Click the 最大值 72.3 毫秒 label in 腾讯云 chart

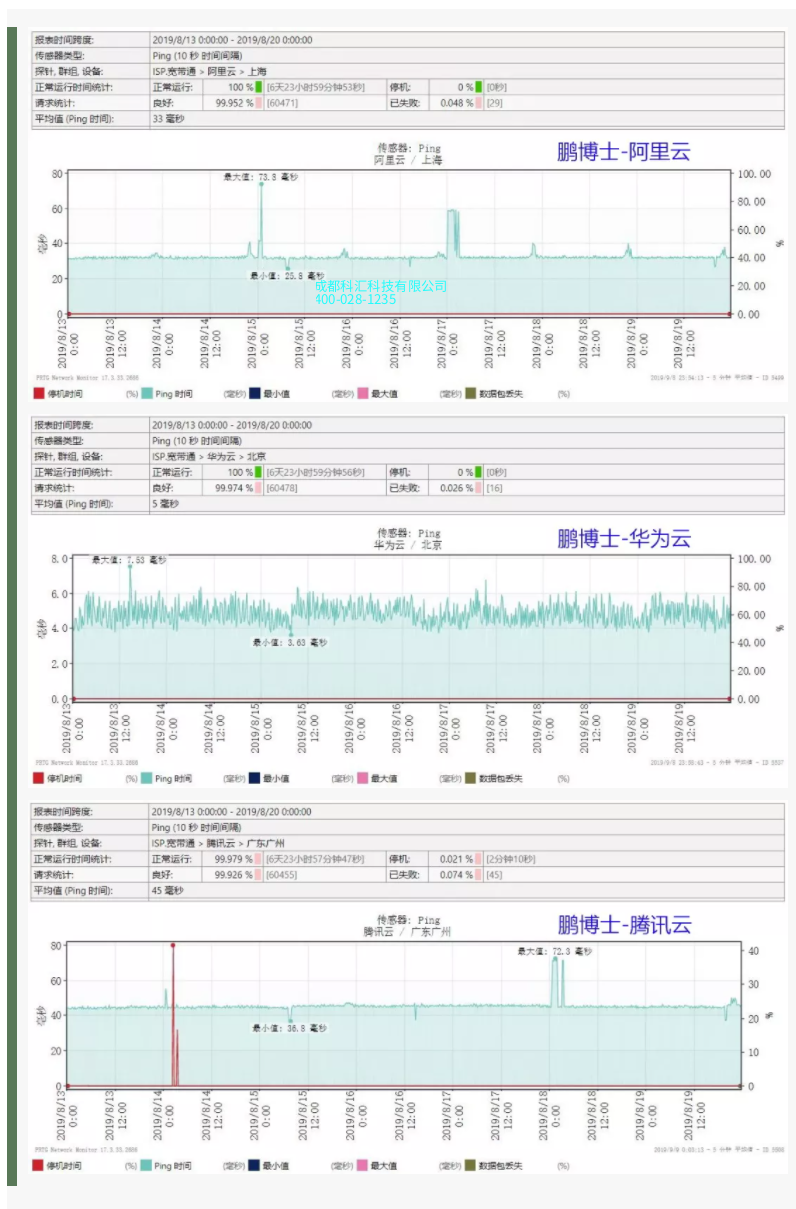[x=554, y=951]
